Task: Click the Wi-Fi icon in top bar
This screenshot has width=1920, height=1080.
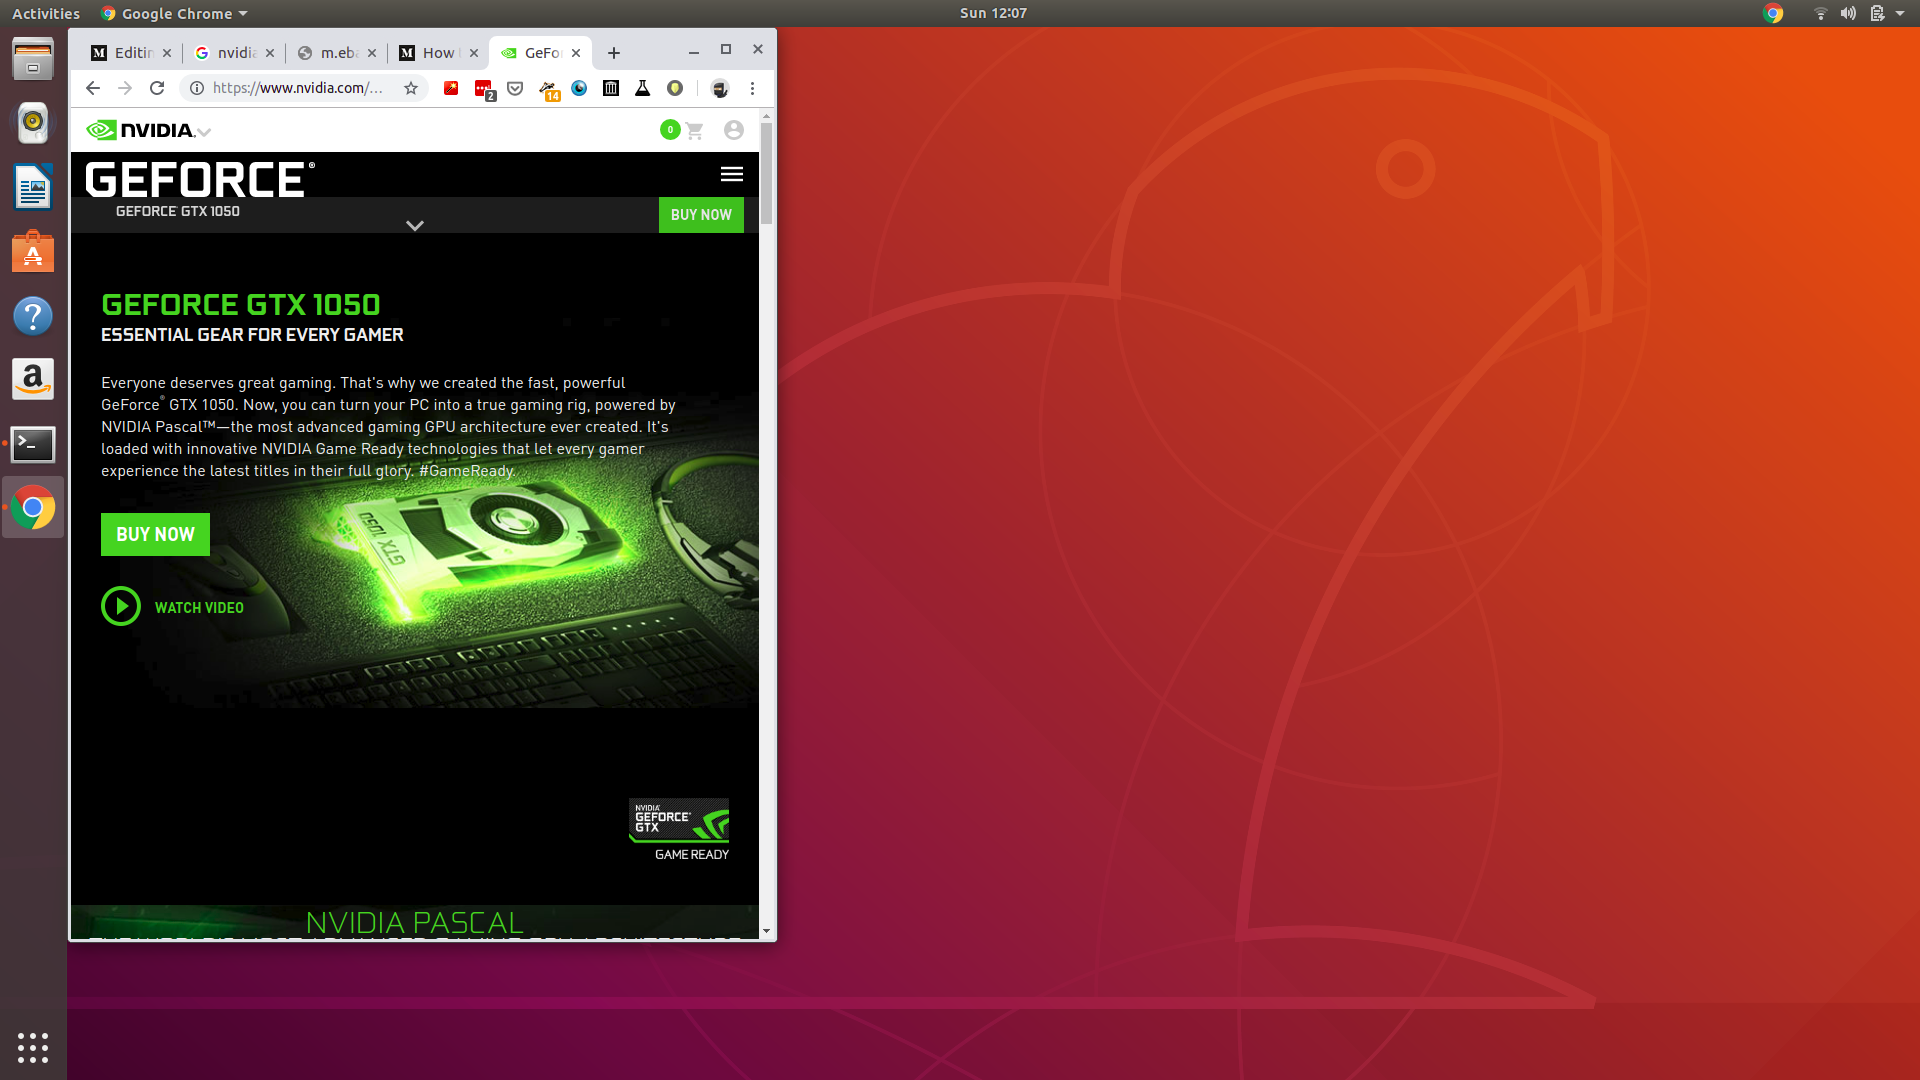Action: click(x=1820, y=13)
